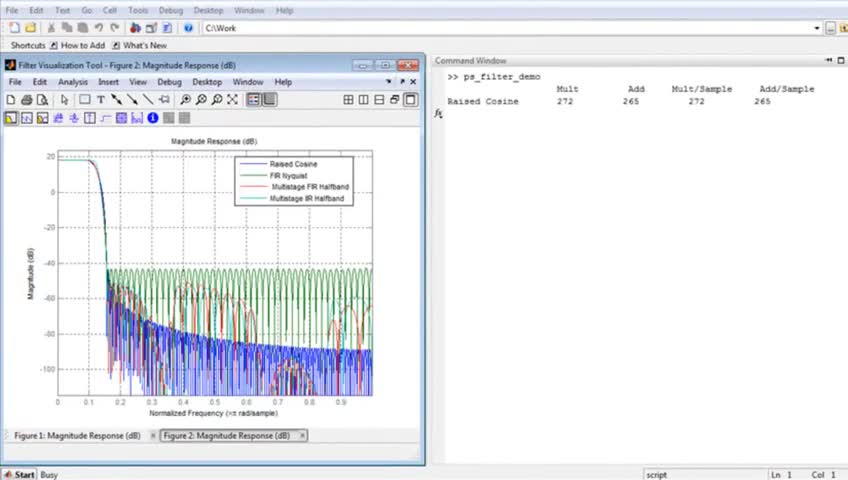Create new file from MATLAB main toolbar
Image resolution: width=848 pixels, height=480 pixels.
[x=15, y=28]
